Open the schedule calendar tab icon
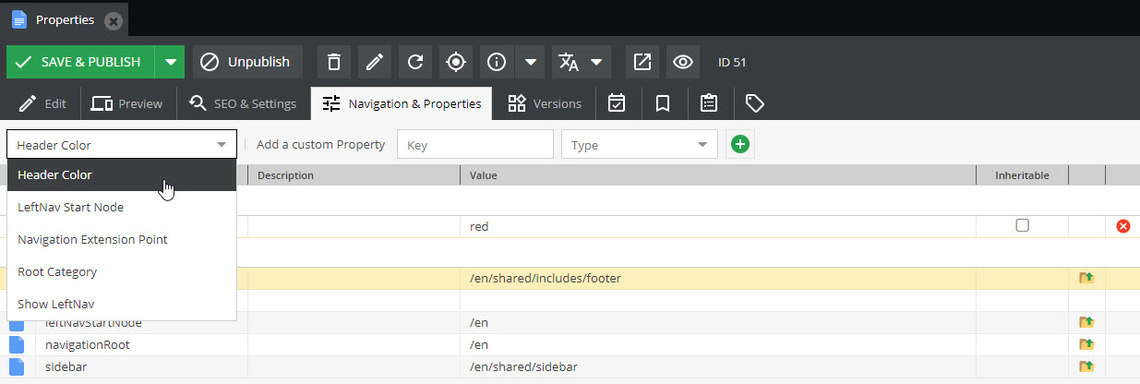The width and height of the screenshot is (1140, 384). 617,104
